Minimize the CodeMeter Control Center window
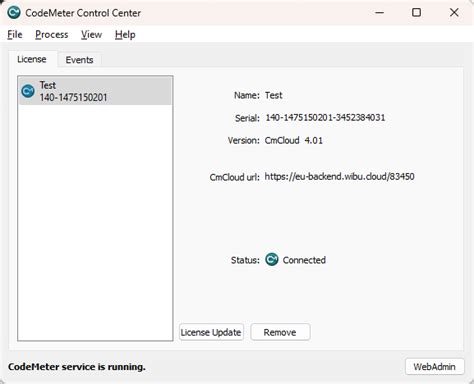This screenshot has height=384, width=474. coord(379,13)
